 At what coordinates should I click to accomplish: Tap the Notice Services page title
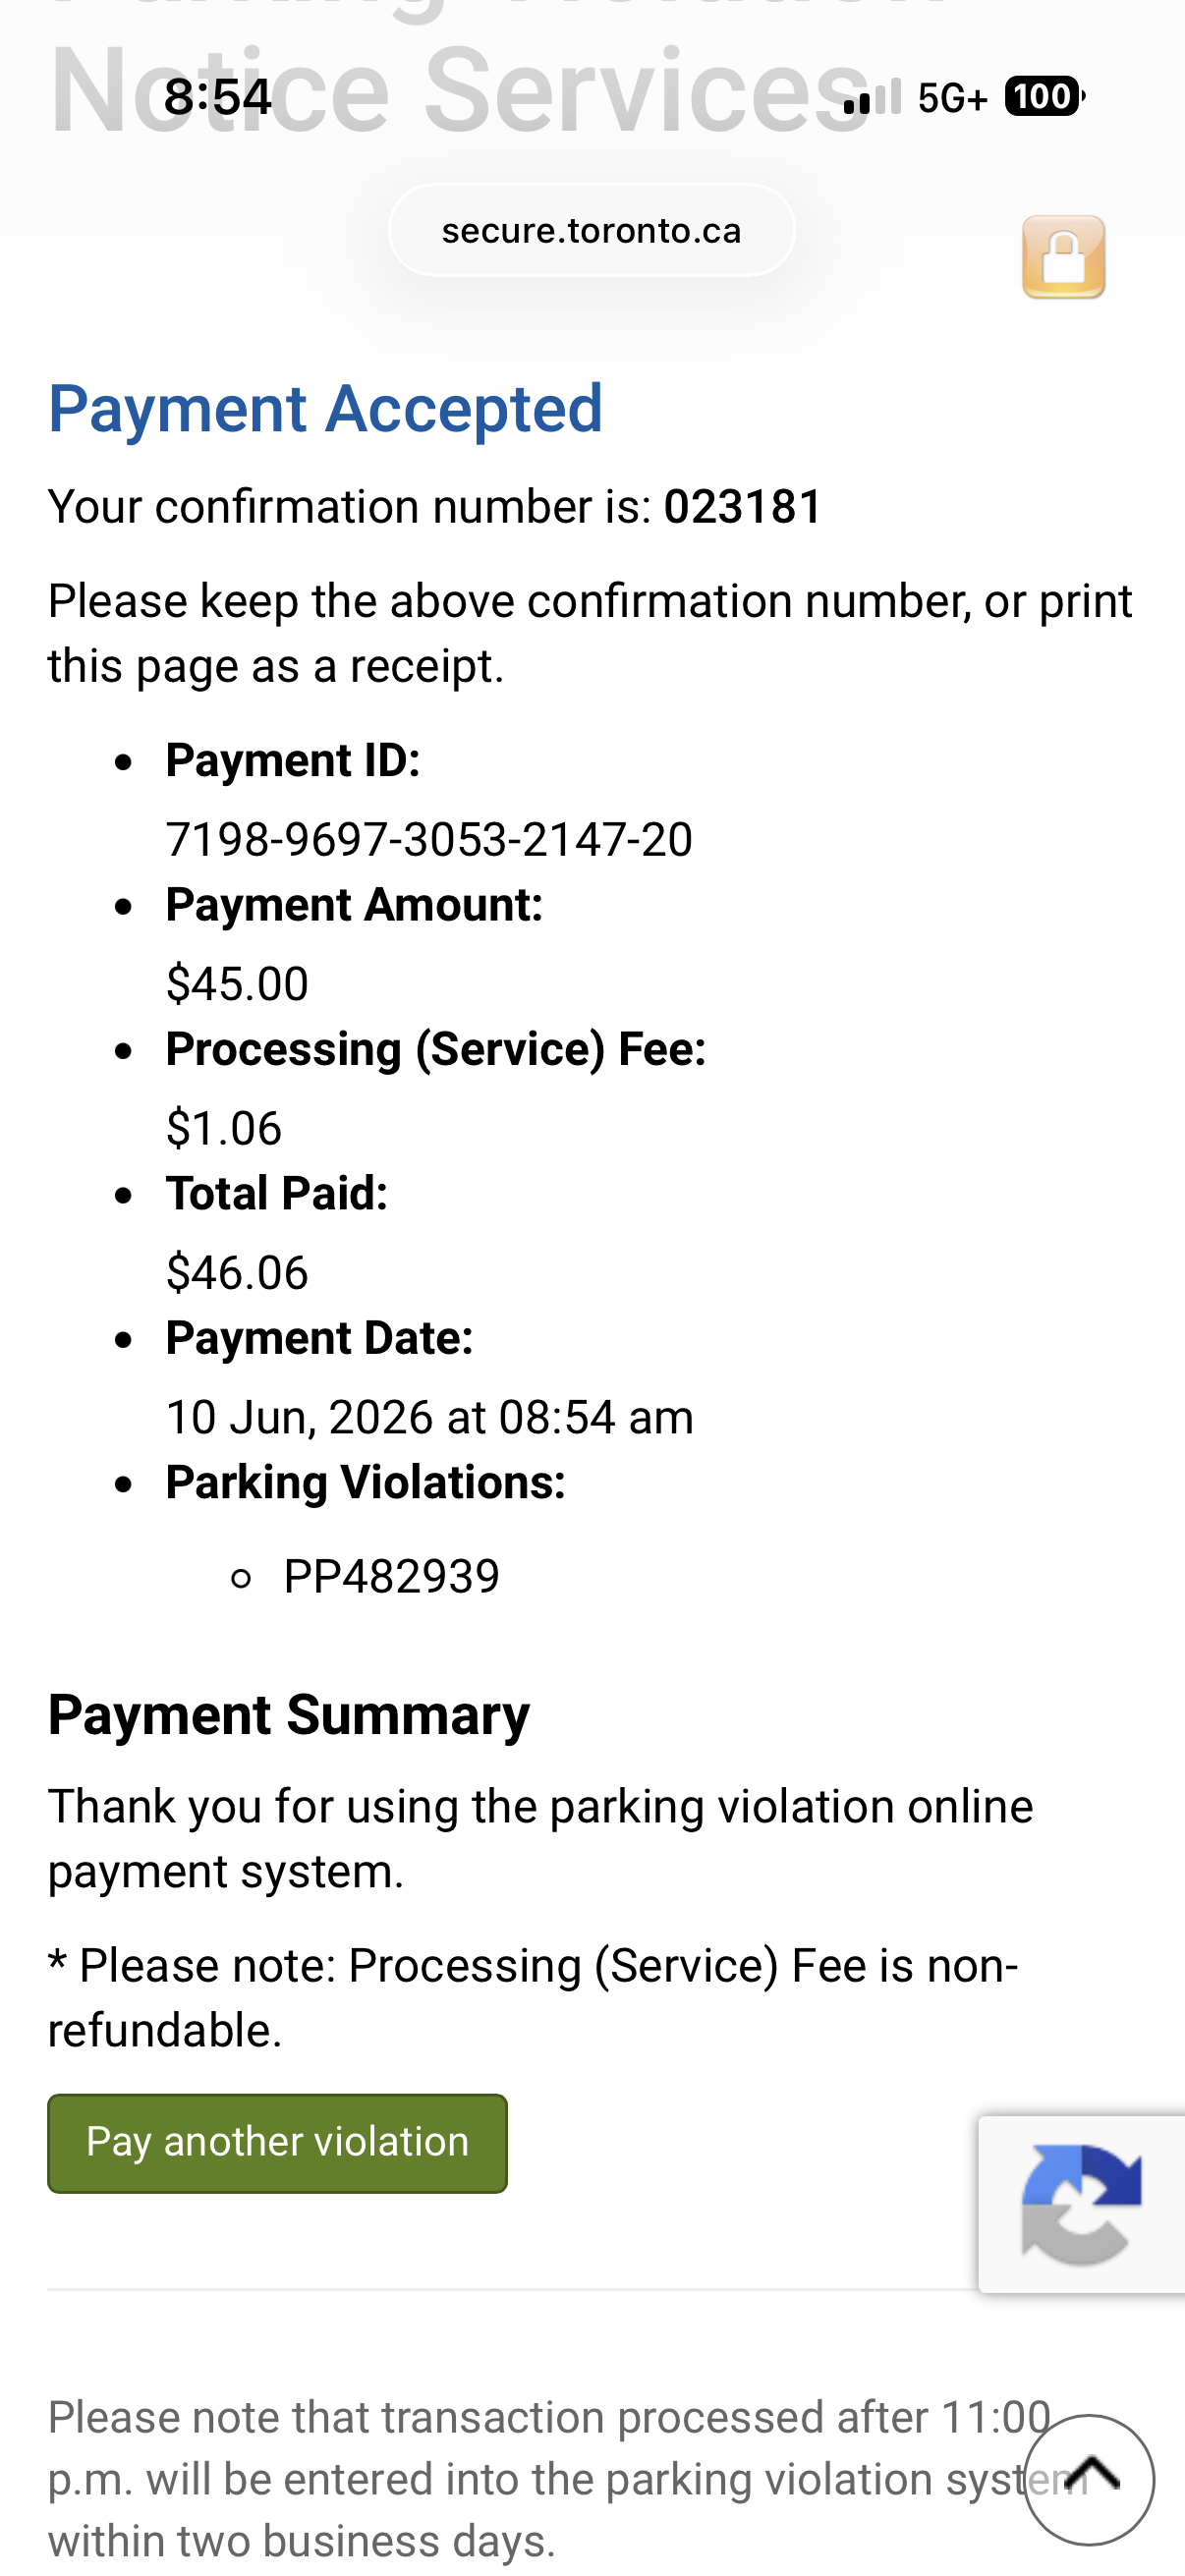click(460, 92)
